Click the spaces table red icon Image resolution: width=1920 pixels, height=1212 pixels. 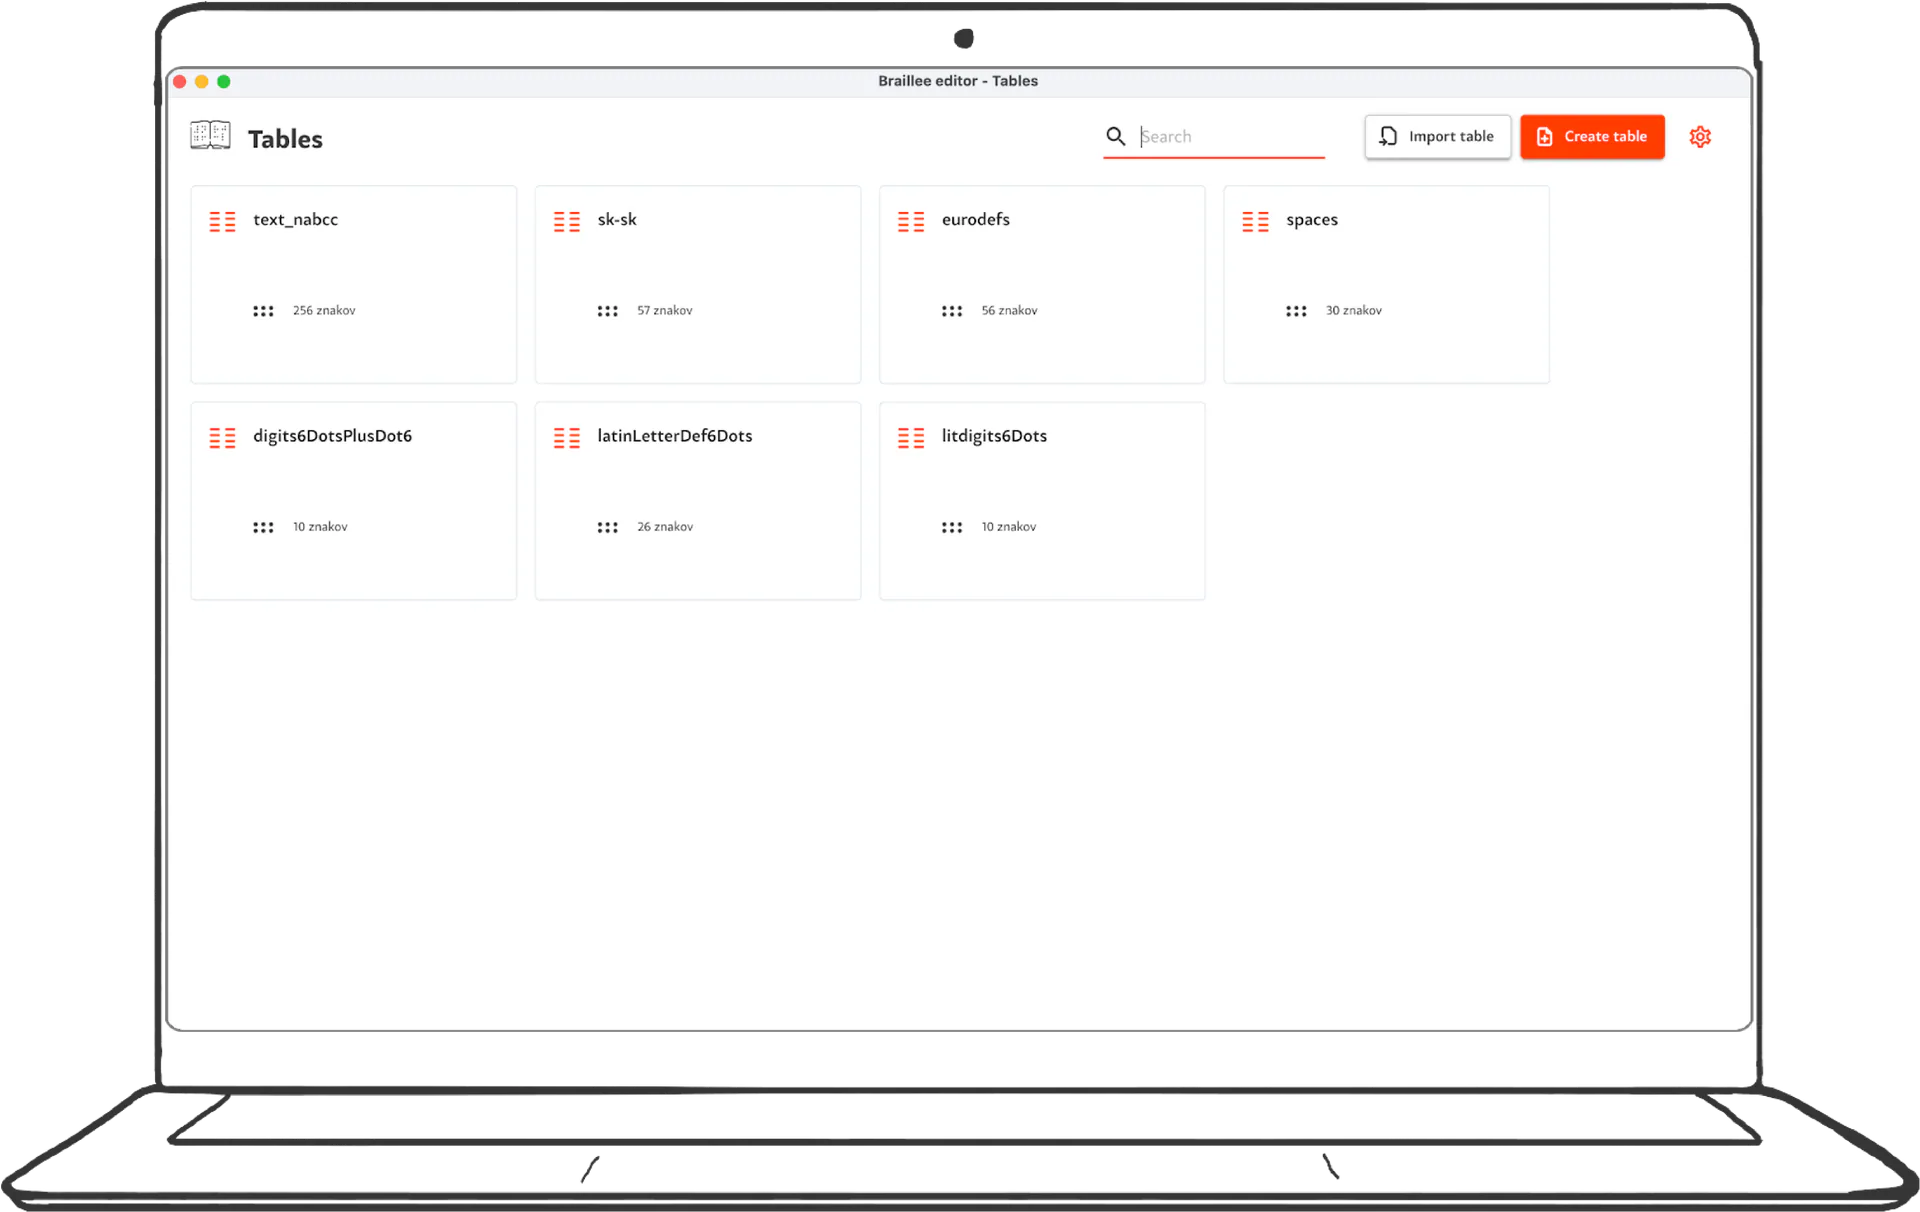click(1255, 221)
